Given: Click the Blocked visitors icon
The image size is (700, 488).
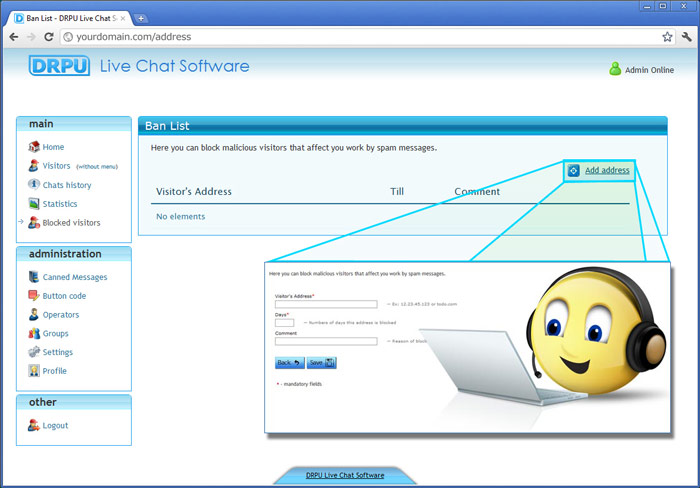Looking at the screenshot, I should (34, 222).
